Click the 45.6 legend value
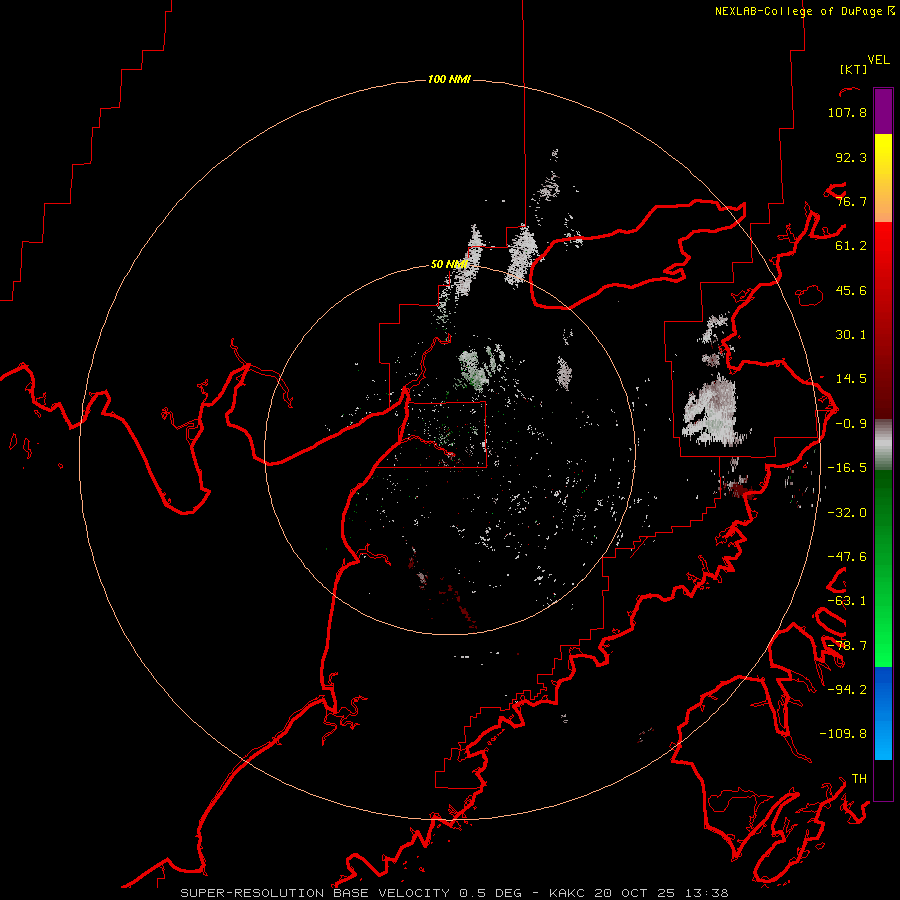Screen dimensions: 900x900 pyautogui.click(x=851, y=290)
